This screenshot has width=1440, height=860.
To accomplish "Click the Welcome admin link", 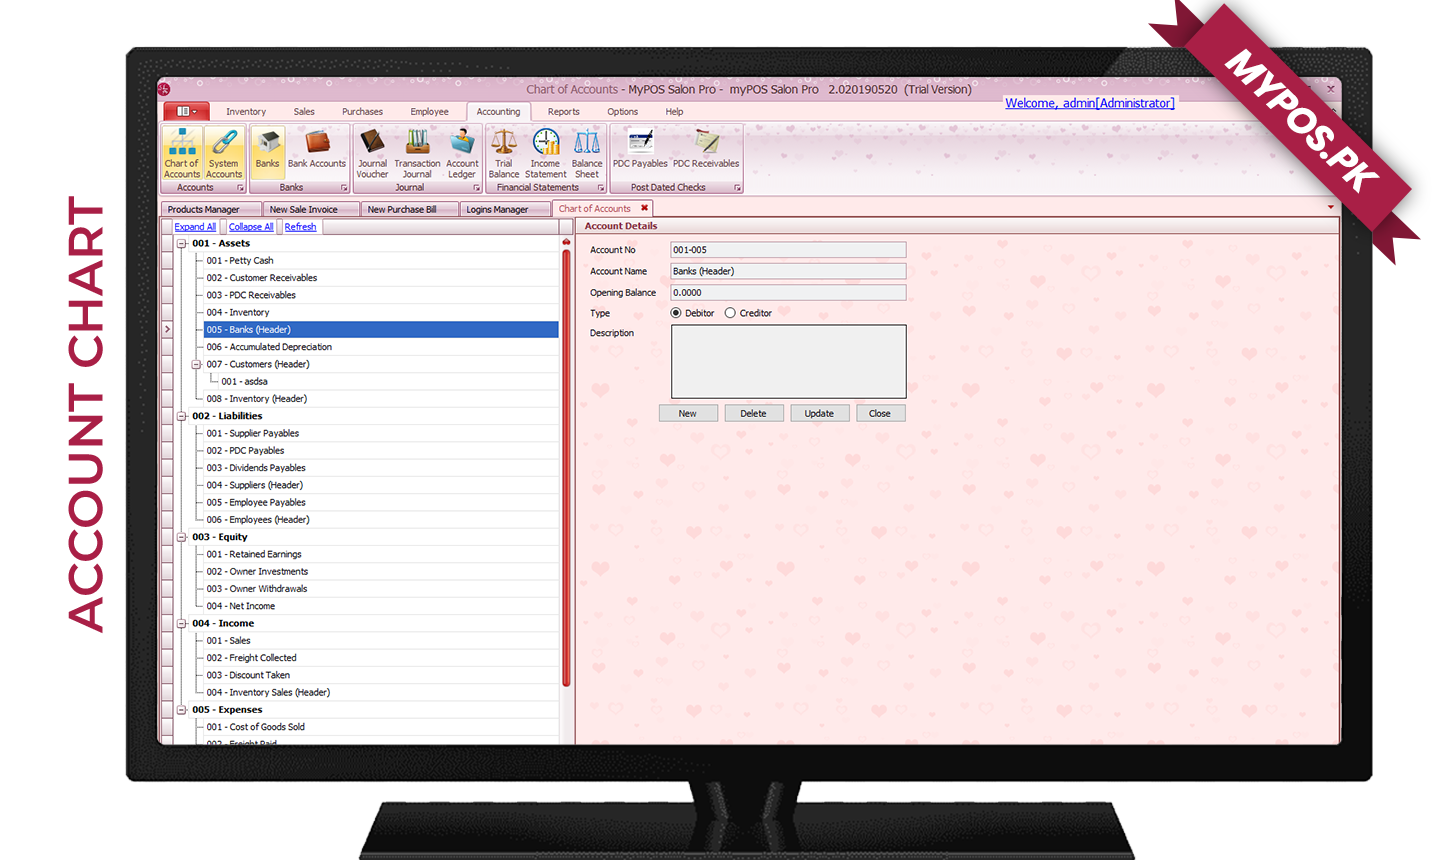I will click(1090, 103).
